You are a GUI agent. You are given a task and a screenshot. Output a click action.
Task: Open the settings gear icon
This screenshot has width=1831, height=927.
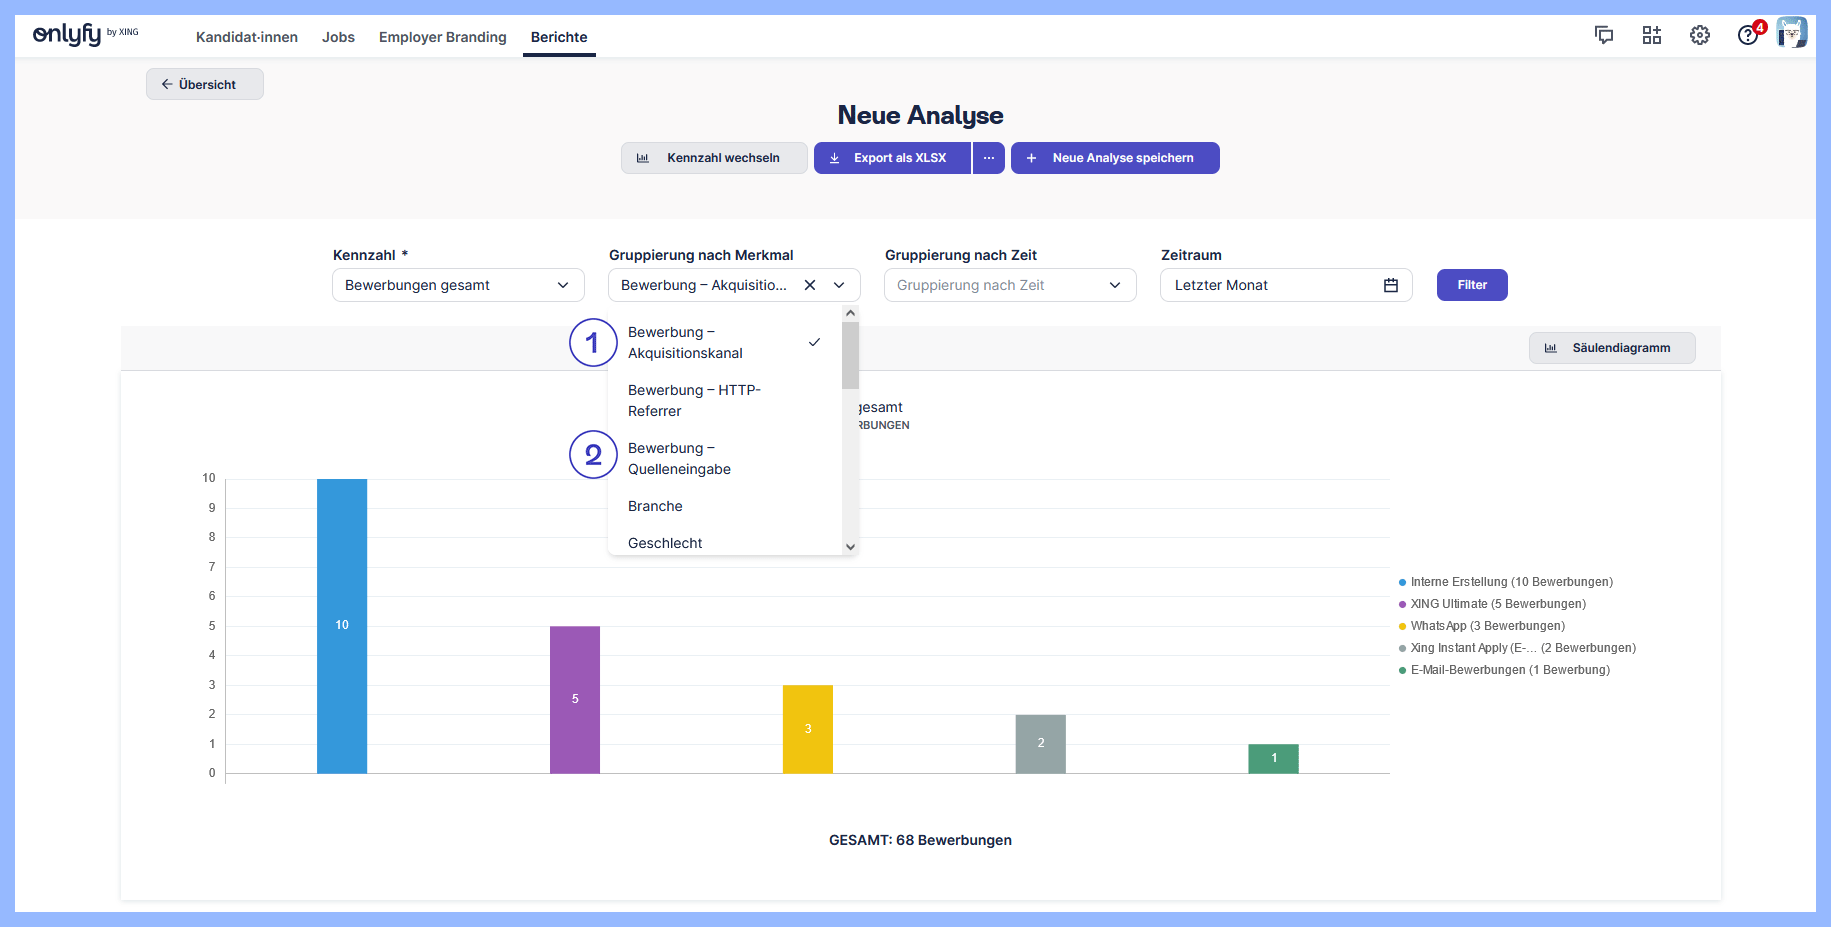[x=1700, y=36]
